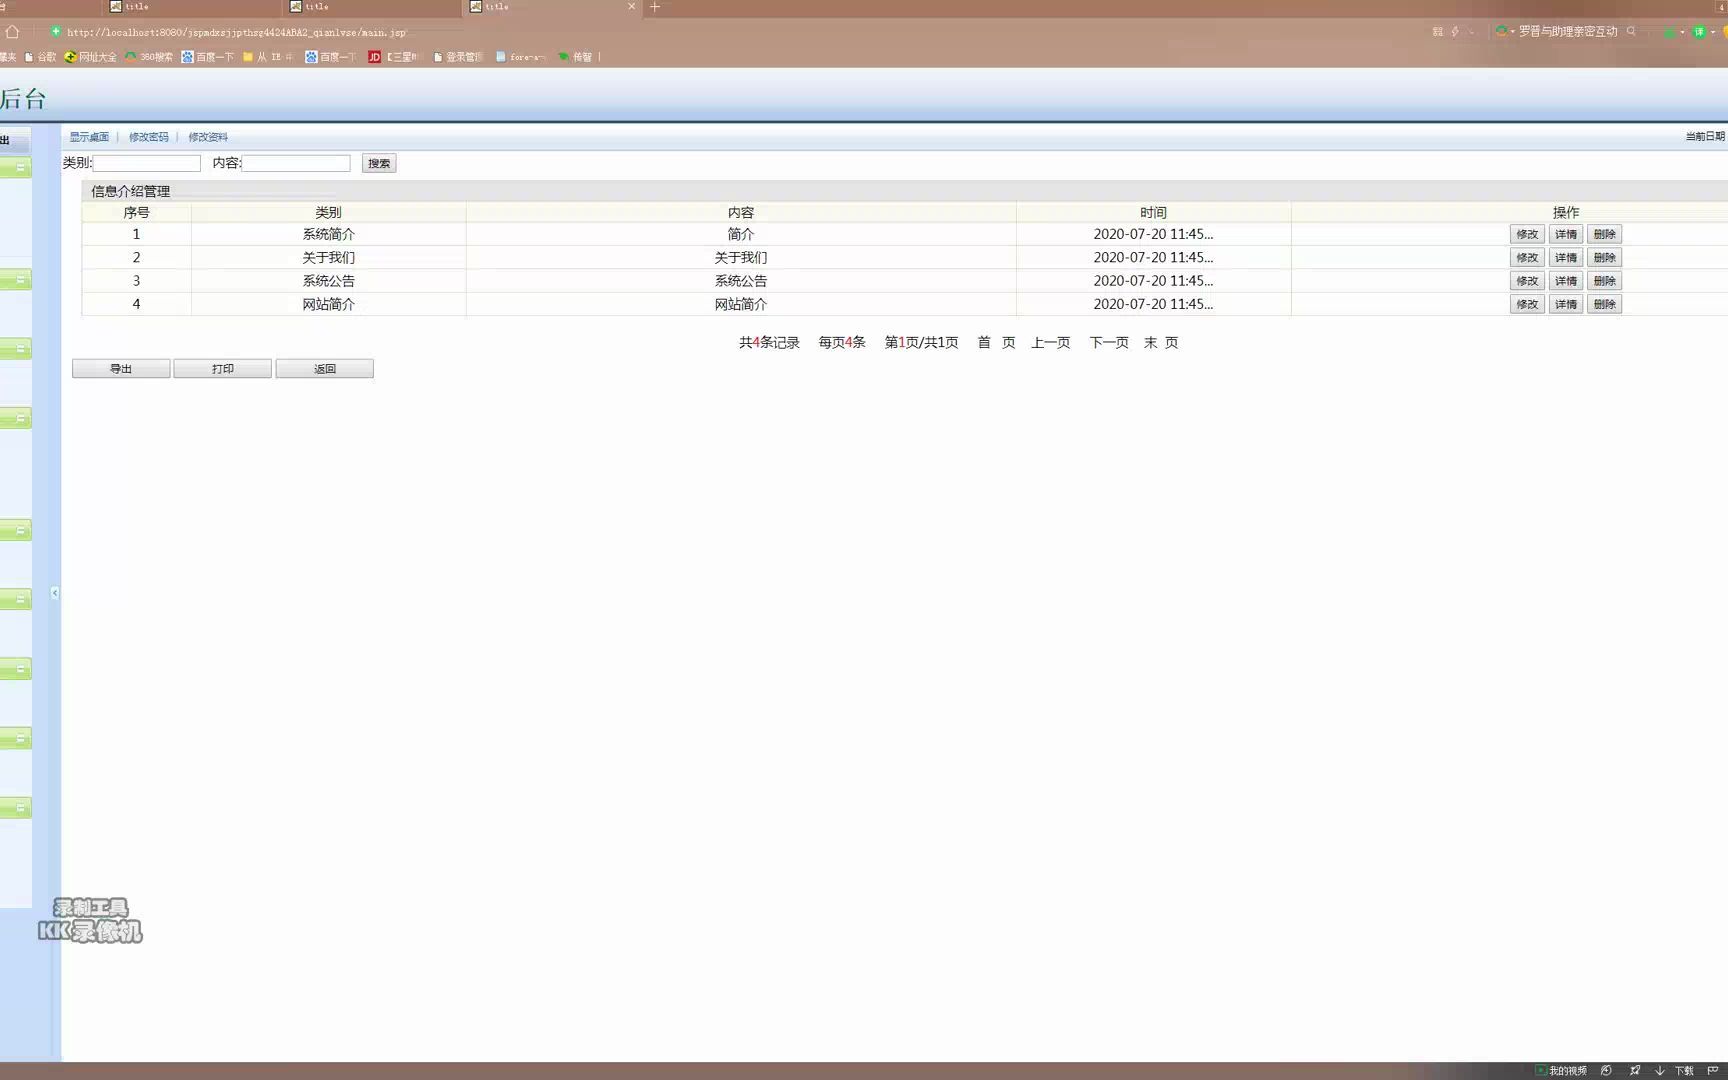Click the green shield icon in address bar
Viewport: 1728px width, 1080px height.
click(x=56, y=32)
